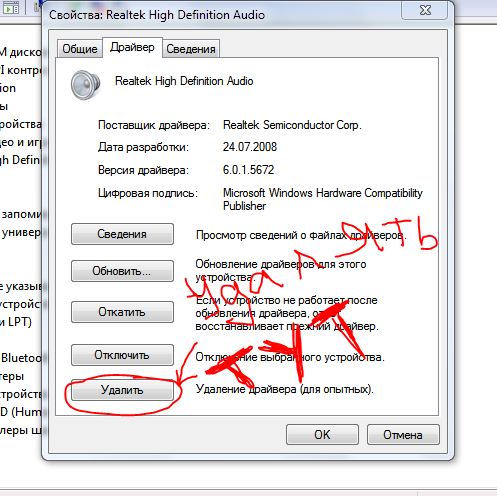This screenshot has height=496, width=497.
Task: Select Realtek Semiconductor Corp. provider text
Action: pos(292,125)
